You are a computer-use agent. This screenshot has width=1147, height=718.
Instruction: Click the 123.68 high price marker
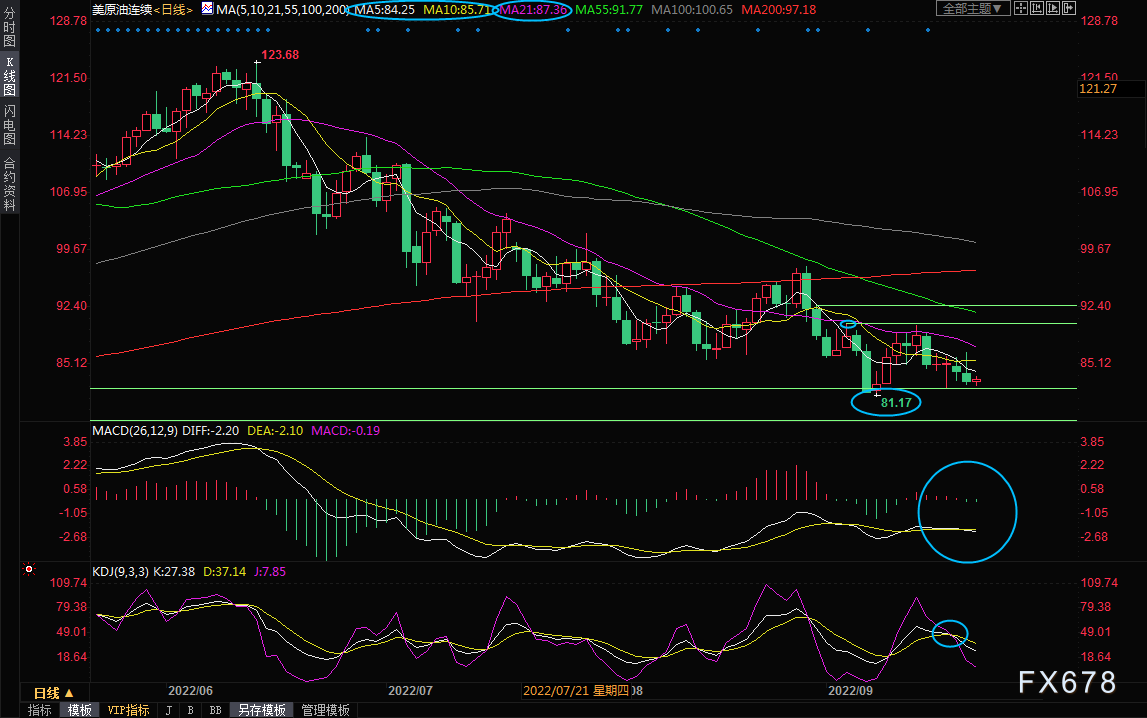coord(280,55)
